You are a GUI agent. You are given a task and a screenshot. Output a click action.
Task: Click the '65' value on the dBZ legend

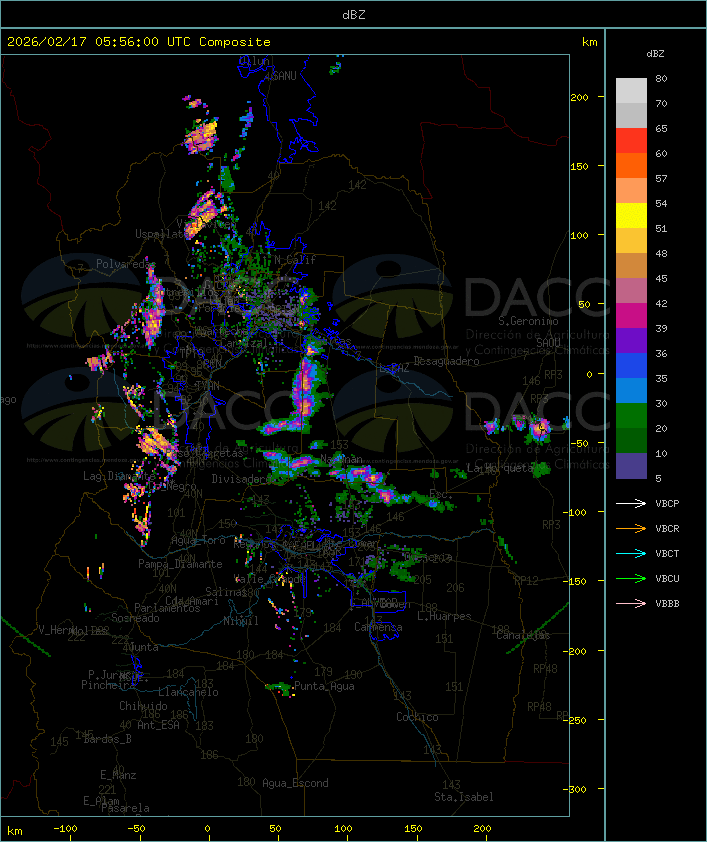661,128
